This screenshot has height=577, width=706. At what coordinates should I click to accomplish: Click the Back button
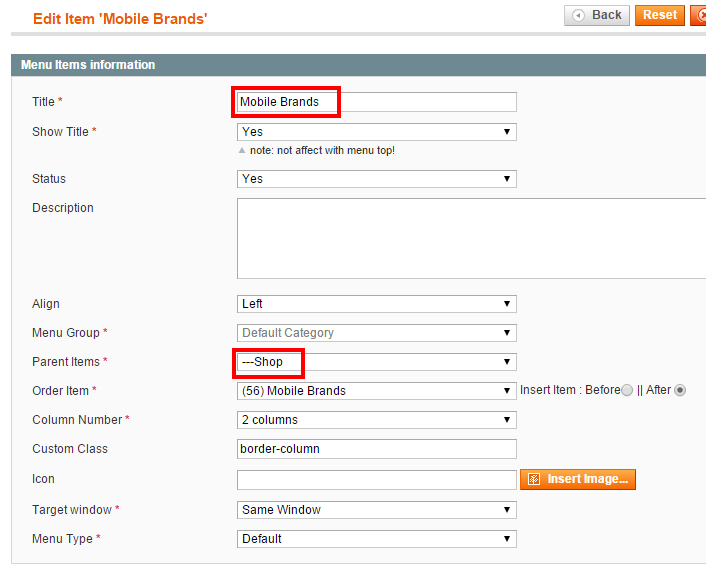[x=597, y=15]
